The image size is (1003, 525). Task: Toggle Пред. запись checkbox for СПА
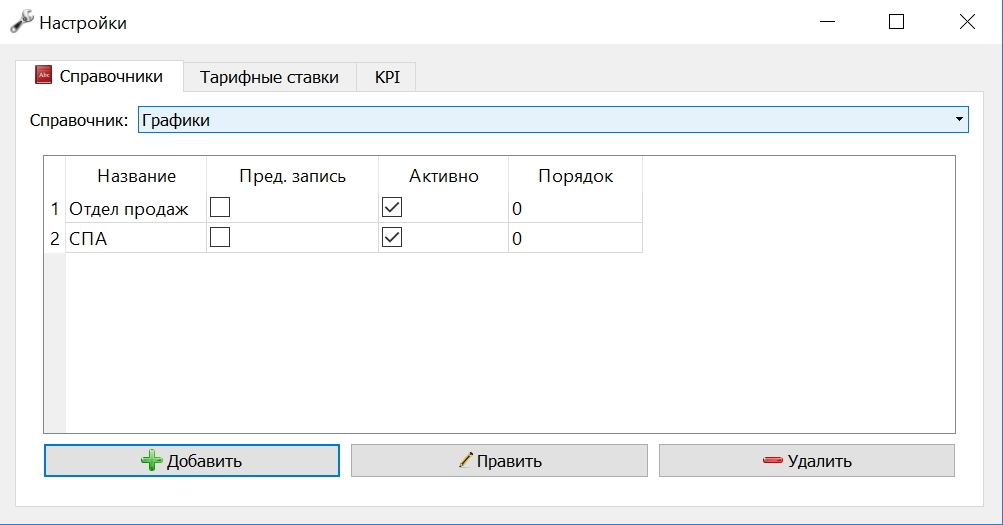[220, 238]
